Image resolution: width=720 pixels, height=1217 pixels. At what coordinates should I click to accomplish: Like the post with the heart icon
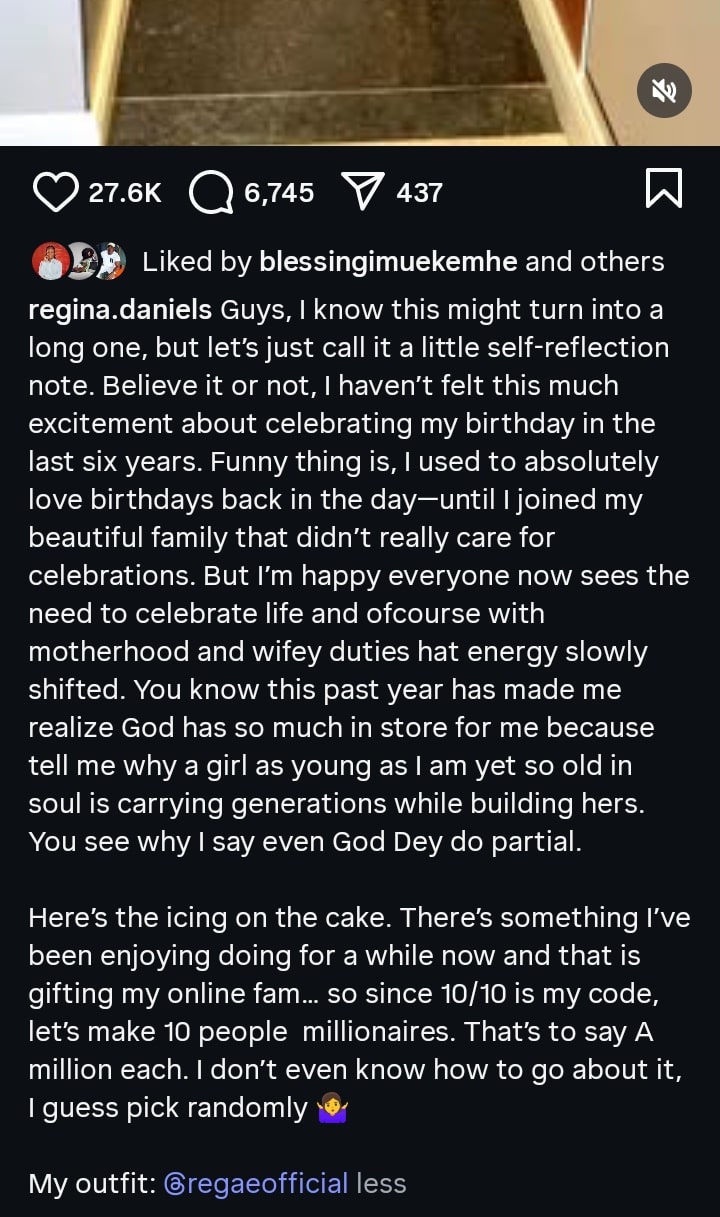(55, 192)
